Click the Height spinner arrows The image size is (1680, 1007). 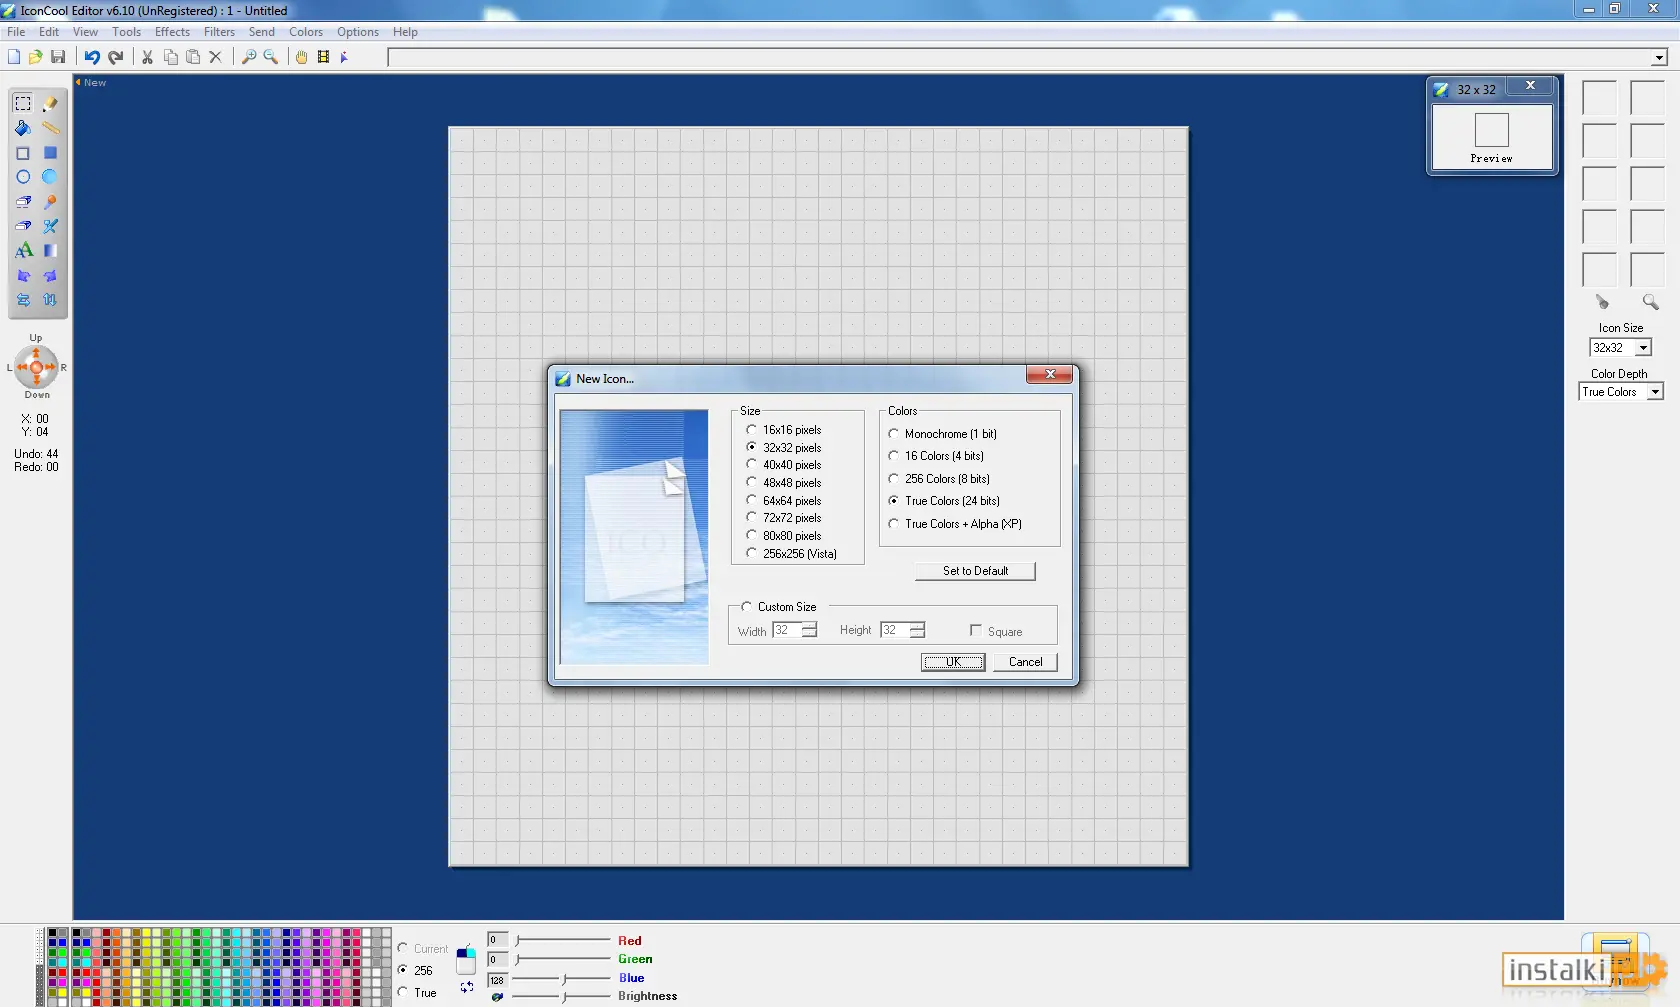pos(917,630)
